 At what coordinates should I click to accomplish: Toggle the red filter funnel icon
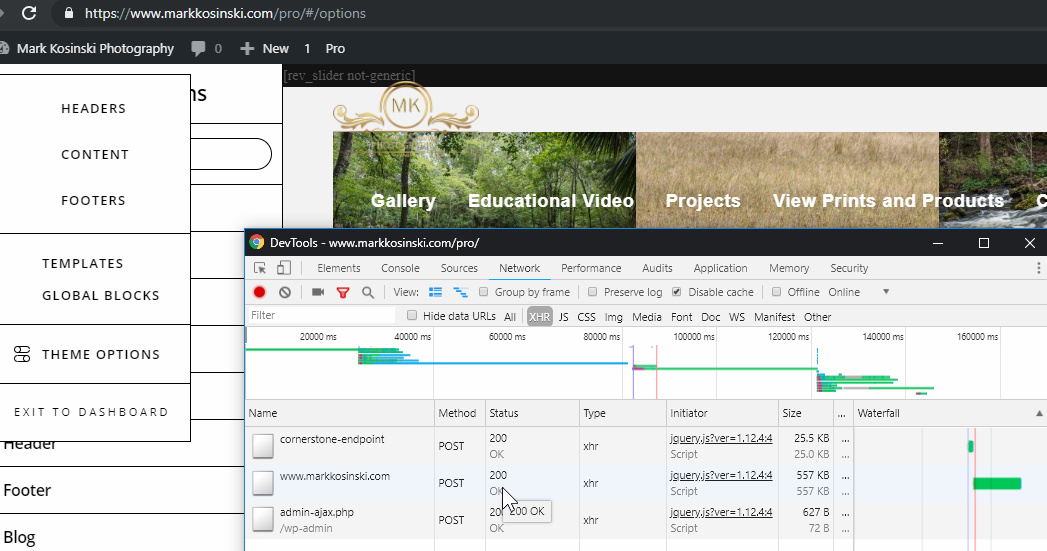pyautogui.click(x=343, y=293)
